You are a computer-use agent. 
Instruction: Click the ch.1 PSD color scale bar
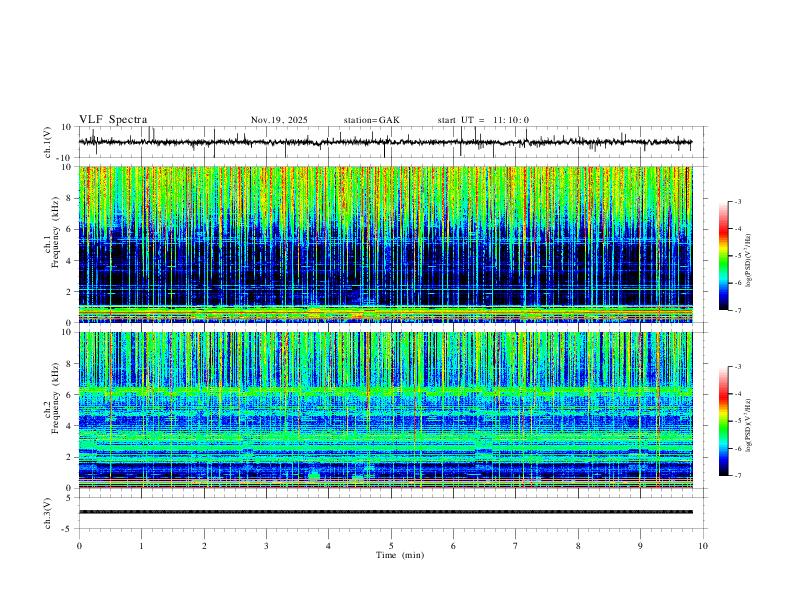(x=724, y=256)
